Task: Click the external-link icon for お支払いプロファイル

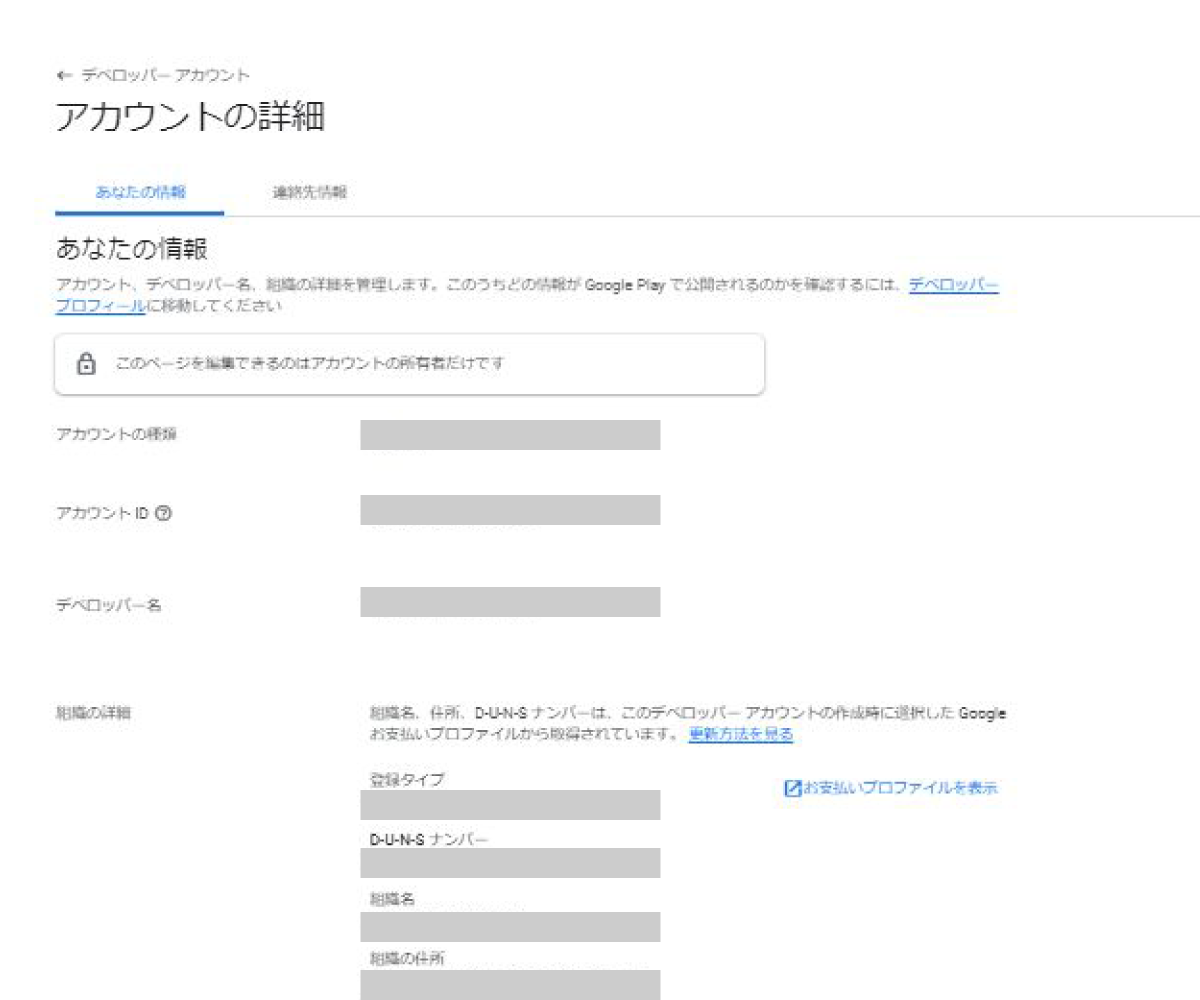Action: coord(792,788)
